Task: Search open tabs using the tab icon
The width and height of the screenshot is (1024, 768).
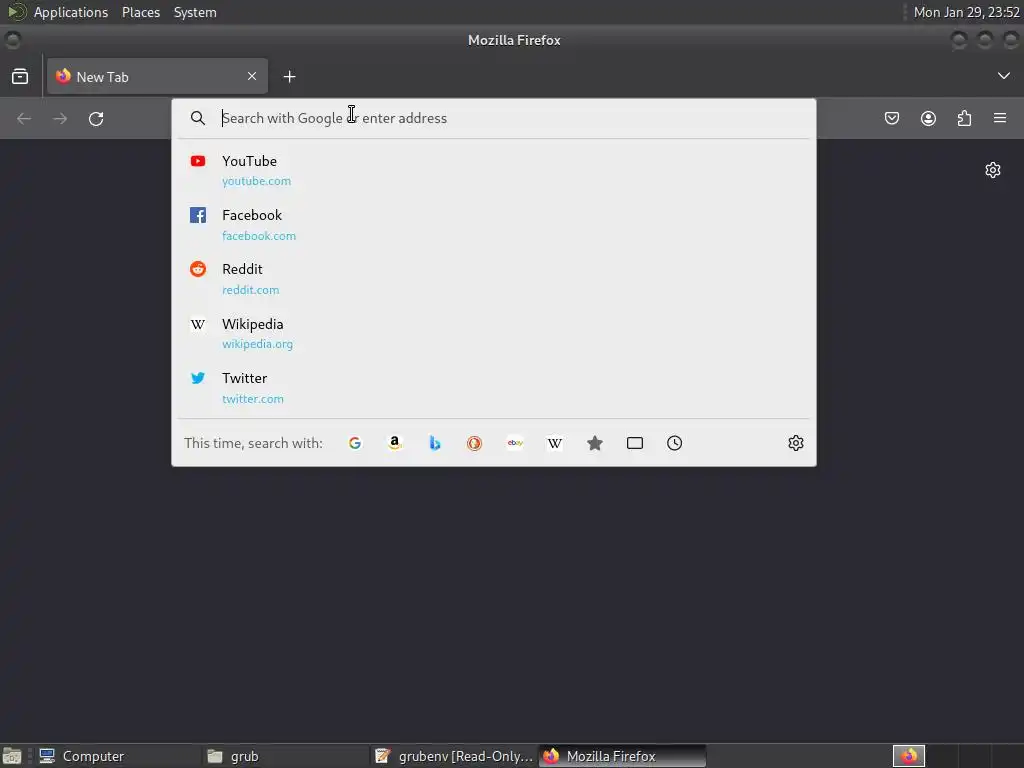Action: coord(635,443)
